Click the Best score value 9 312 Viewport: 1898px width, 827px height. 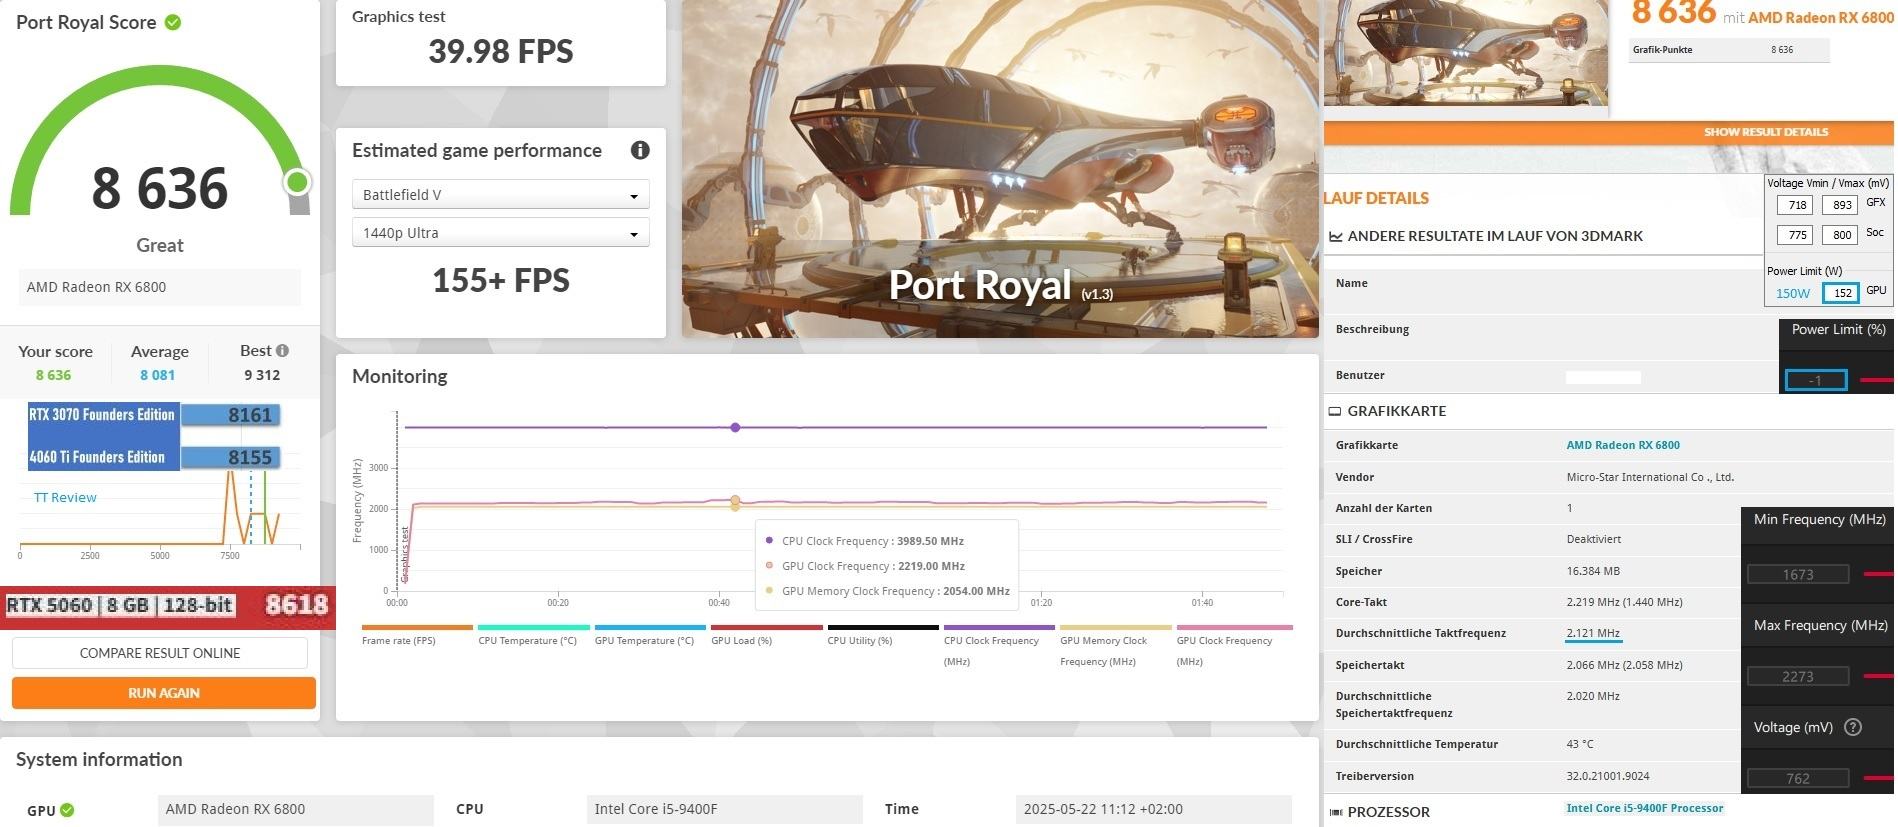262,375
